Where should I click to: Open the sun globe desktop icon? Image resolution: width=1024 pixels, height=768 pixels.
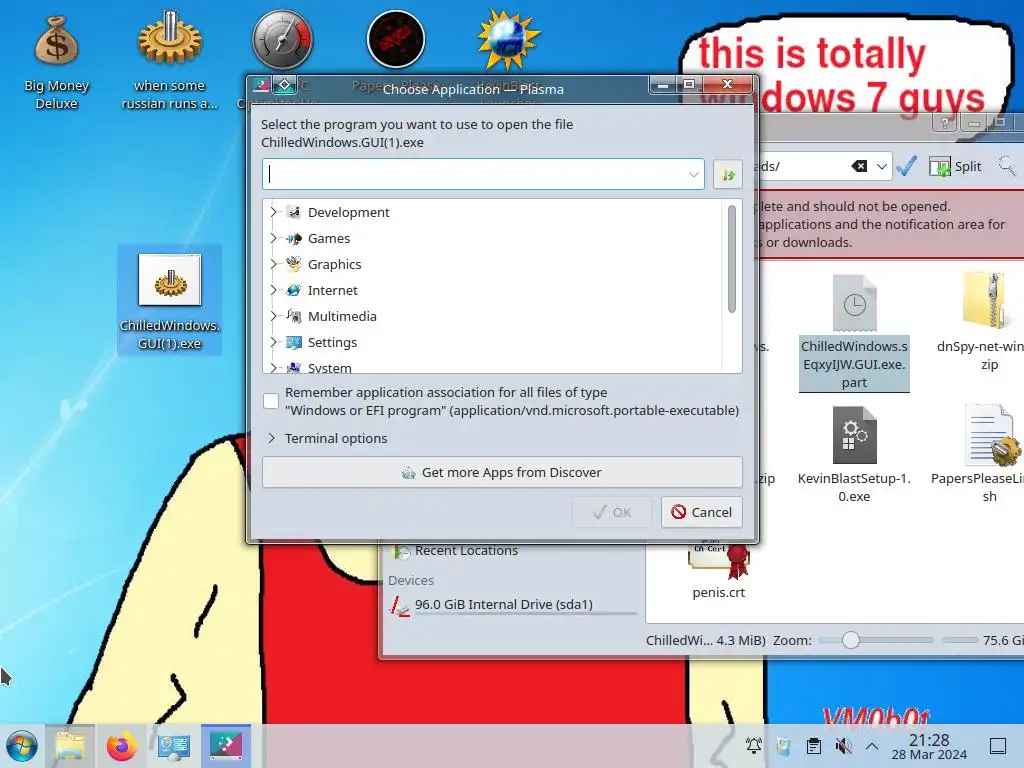[x=508, y=40]
